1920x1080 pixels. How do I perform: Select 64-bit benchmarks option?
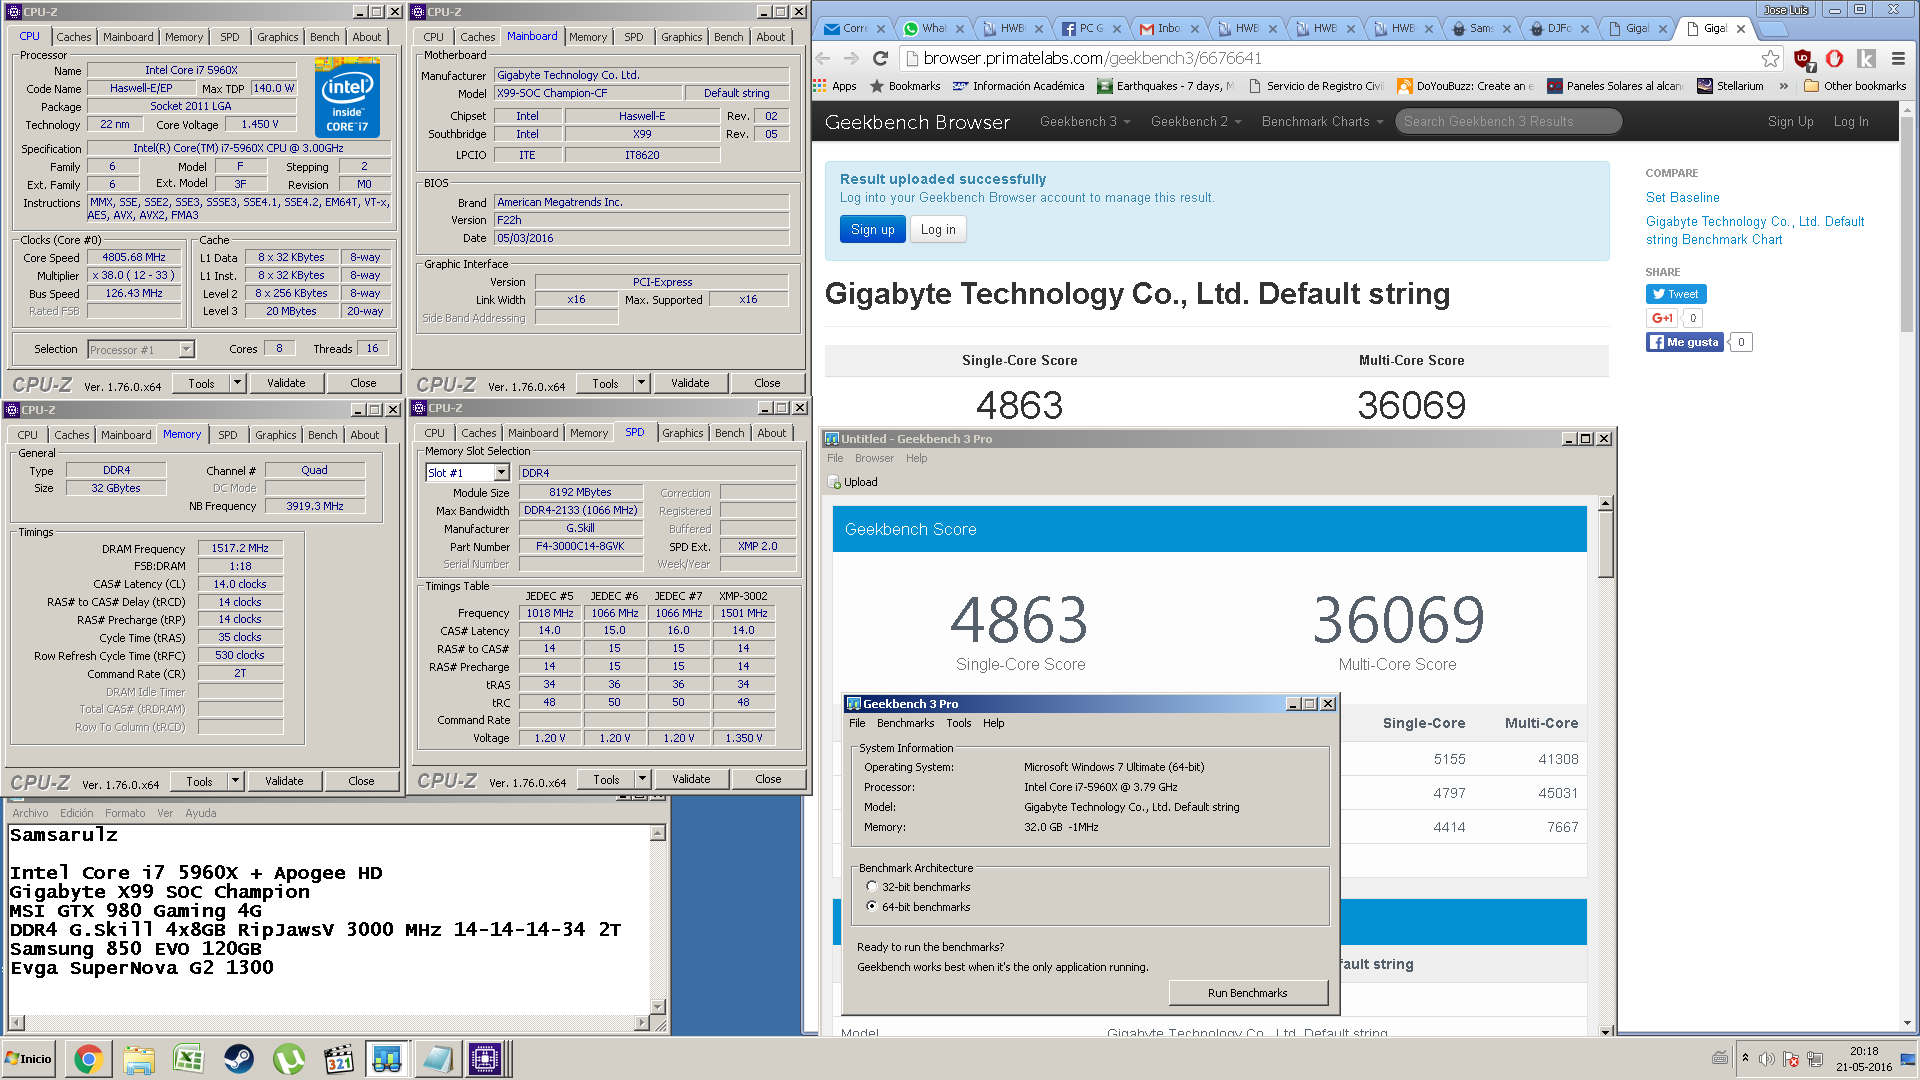(x=872, y=907)
